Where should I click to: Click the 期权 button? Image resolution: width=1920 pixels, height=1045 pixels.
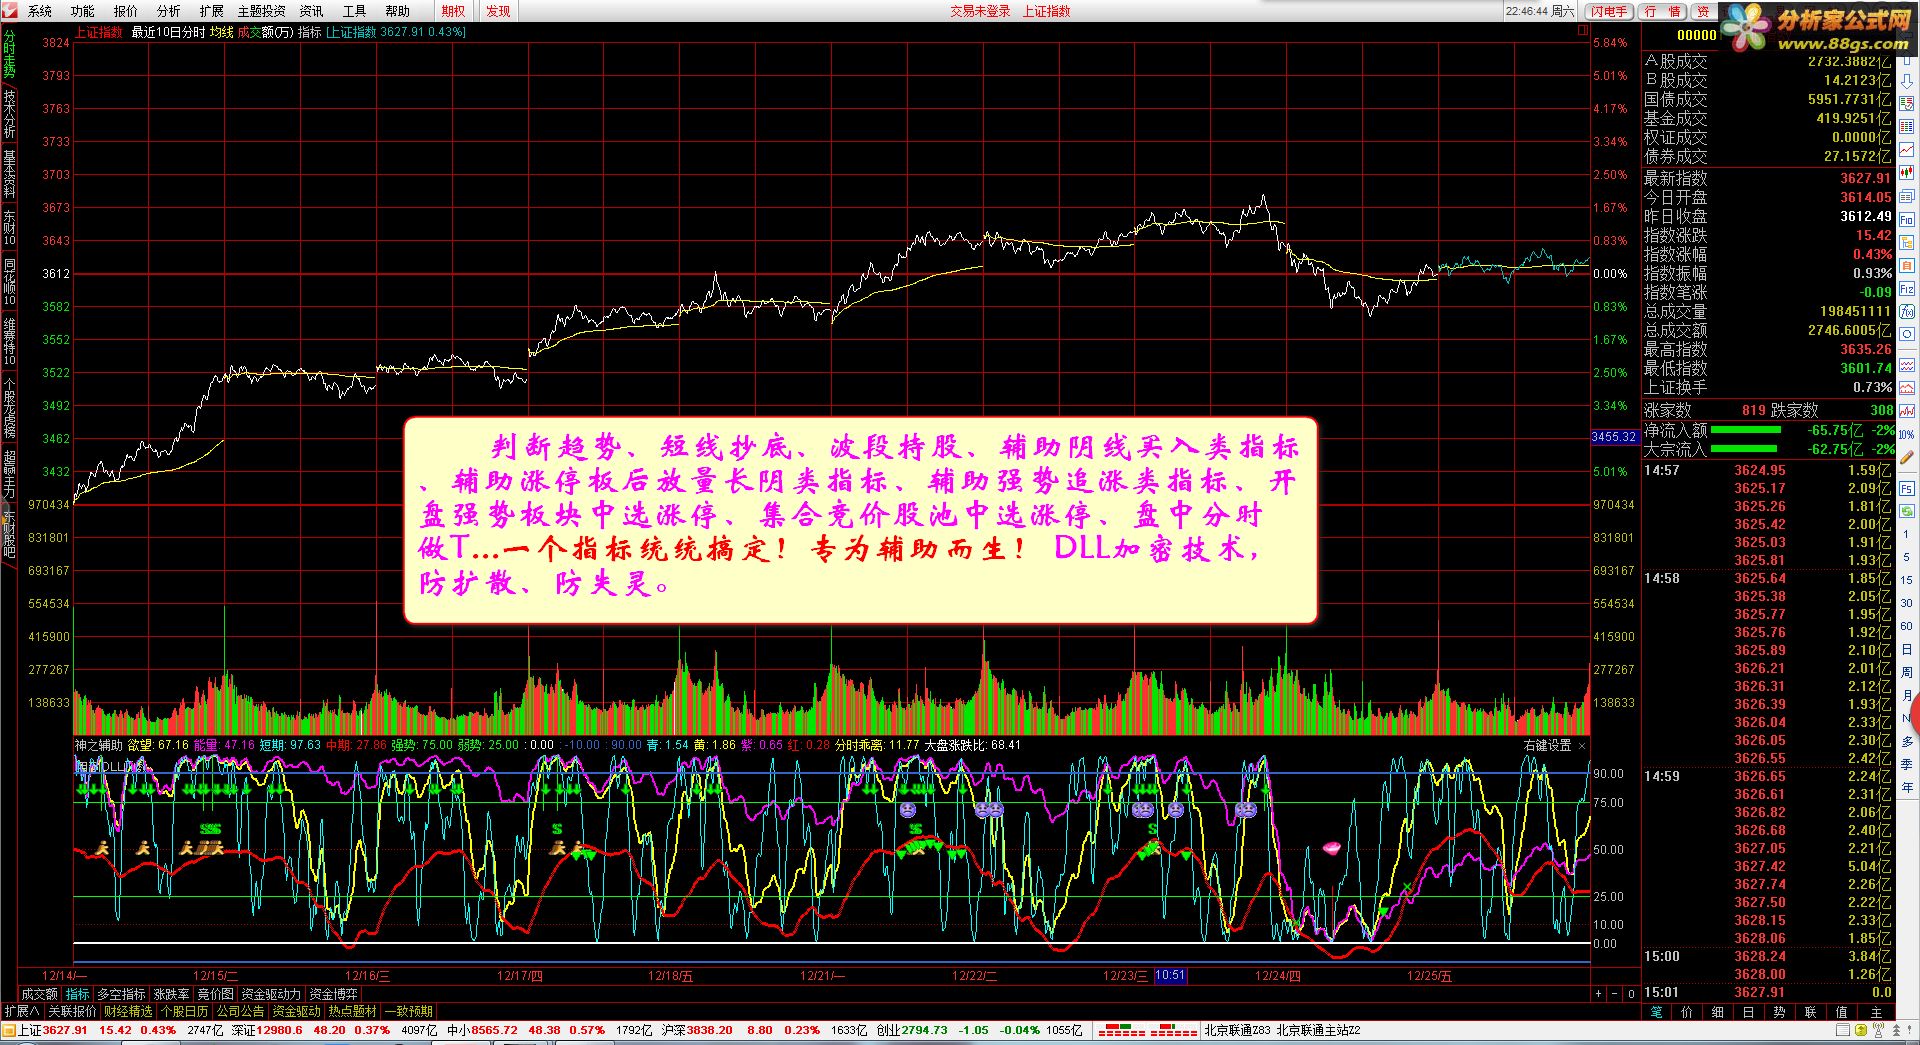[453, 11]
